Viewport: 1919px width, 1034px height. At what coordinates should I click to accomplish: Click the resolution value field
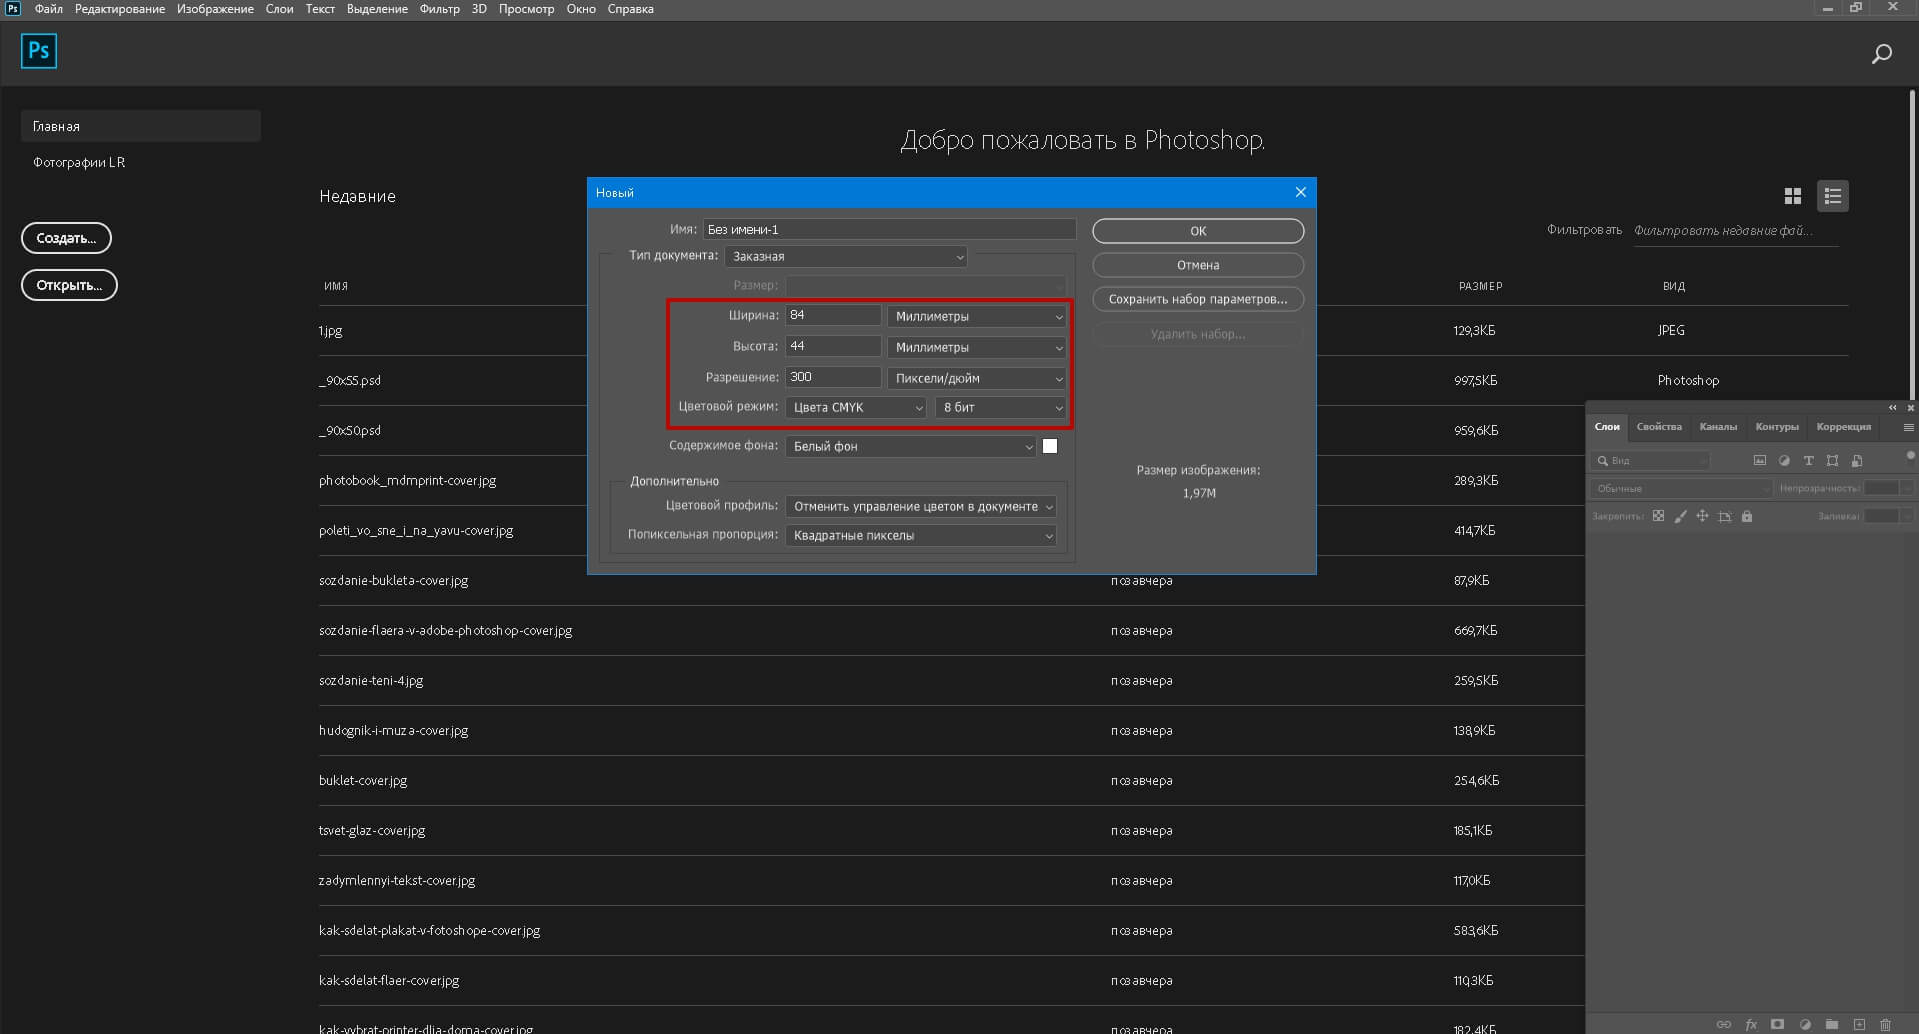[x=833, y=377]
